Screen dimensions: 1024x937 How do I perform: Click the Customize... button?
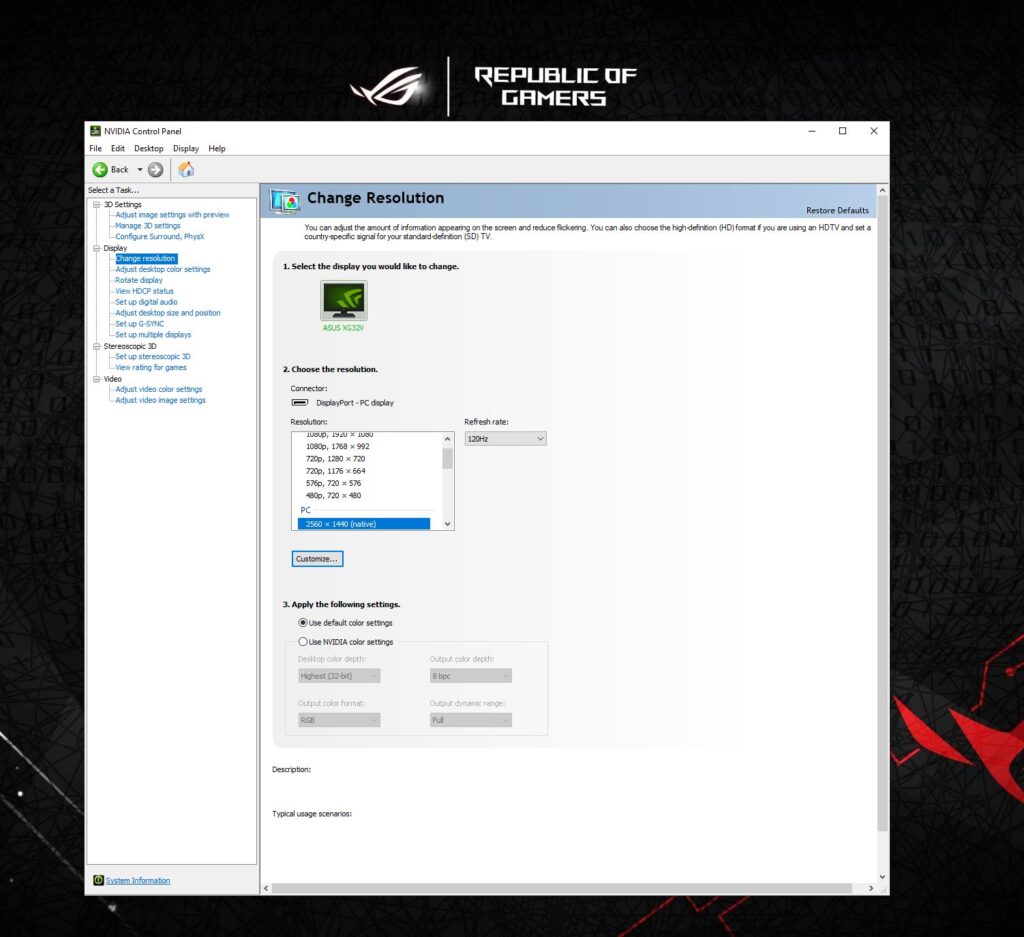tap(317, 559)
